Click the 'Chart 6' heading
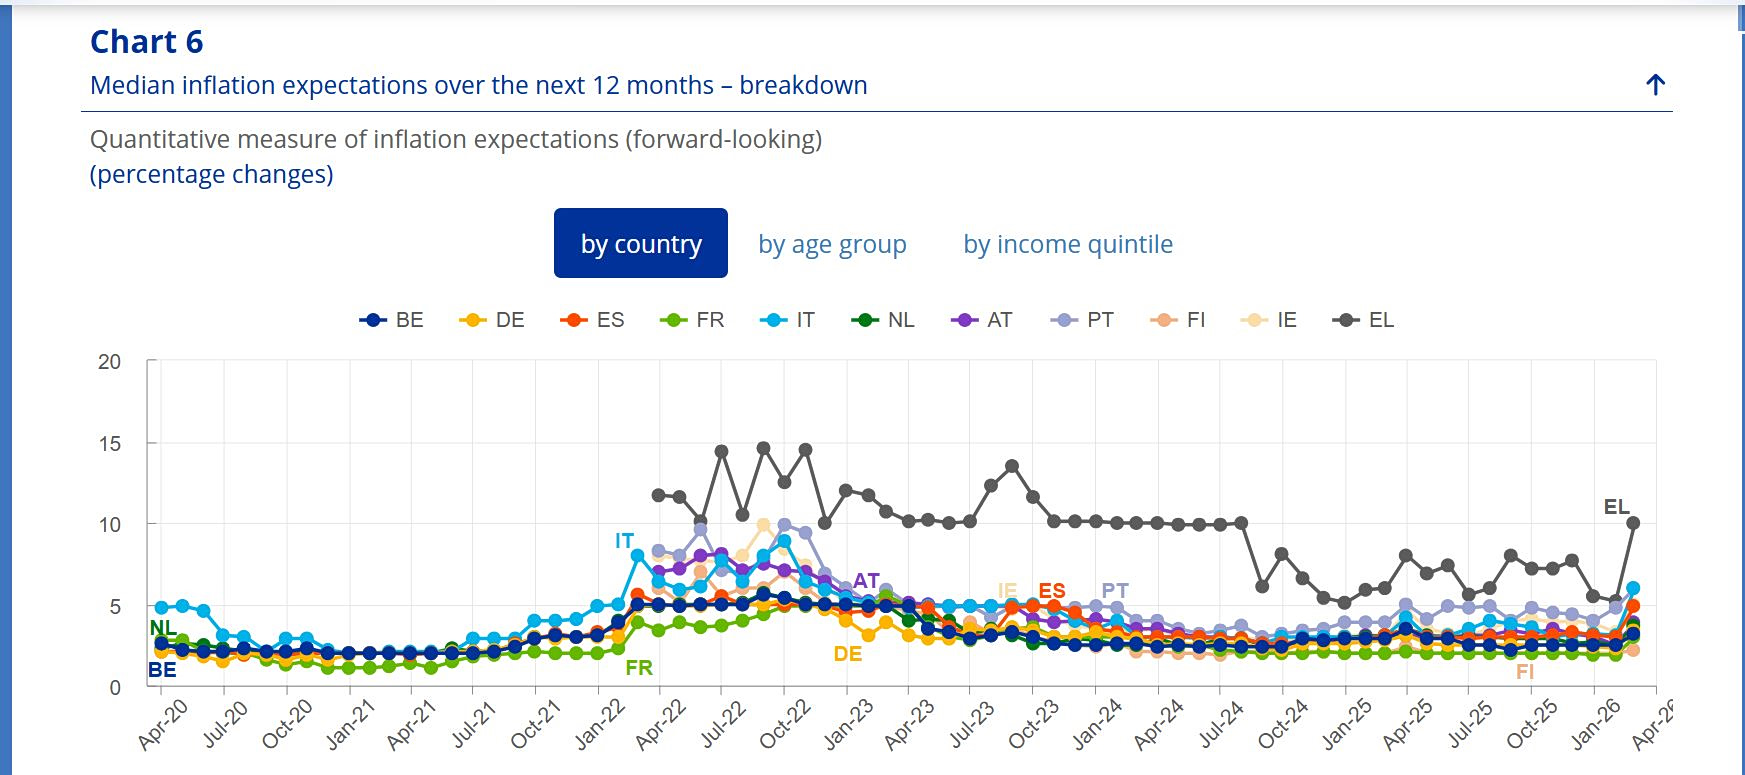Viewport: 1745px width, 775px height. tap(146, 42)
